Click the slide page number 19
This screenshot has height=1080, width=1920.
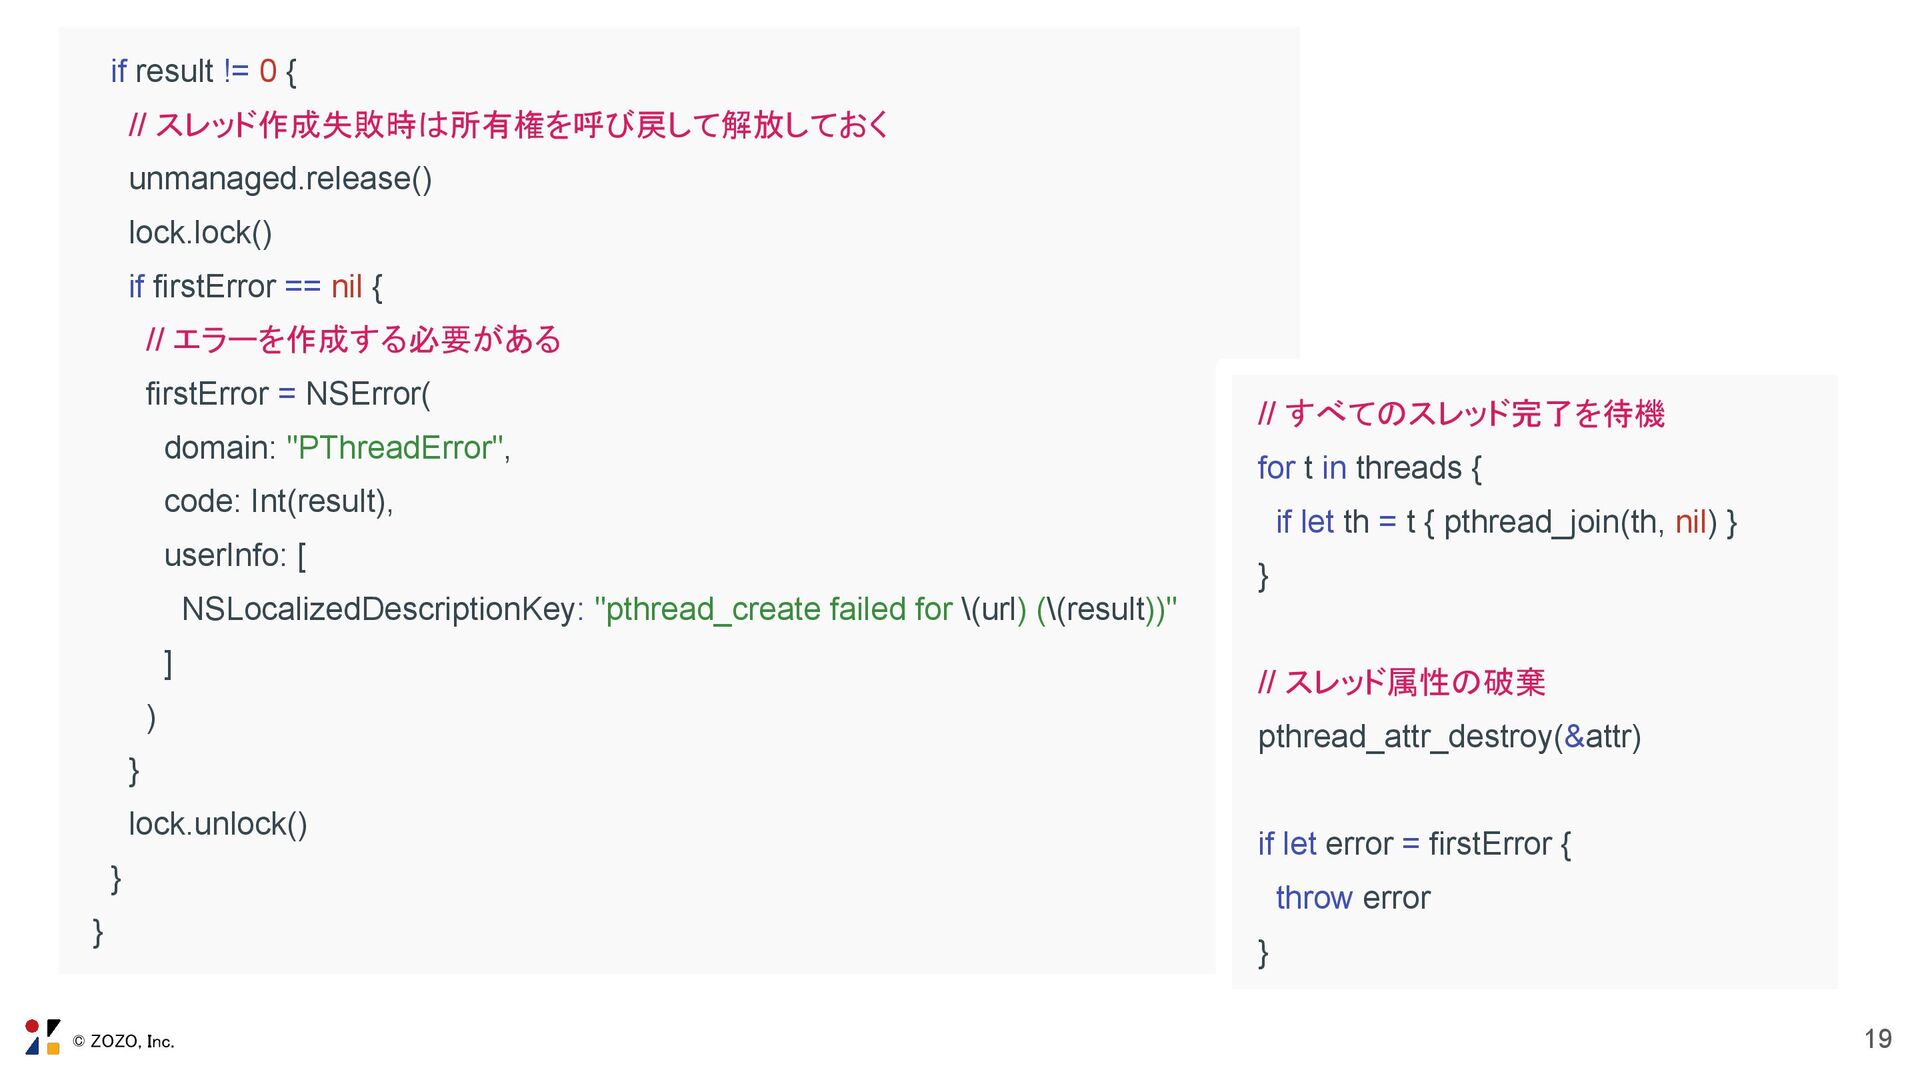1877,1039
